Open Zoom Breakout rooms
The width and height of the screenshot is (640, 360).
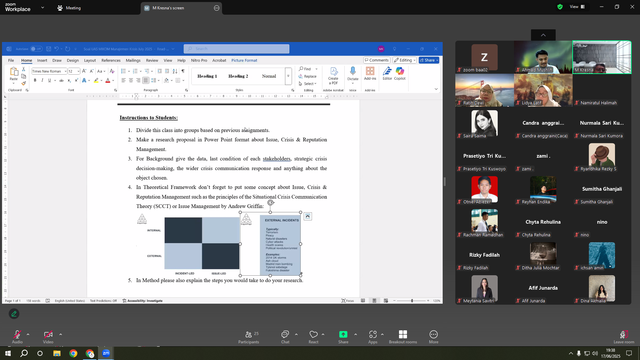[403, 337]
